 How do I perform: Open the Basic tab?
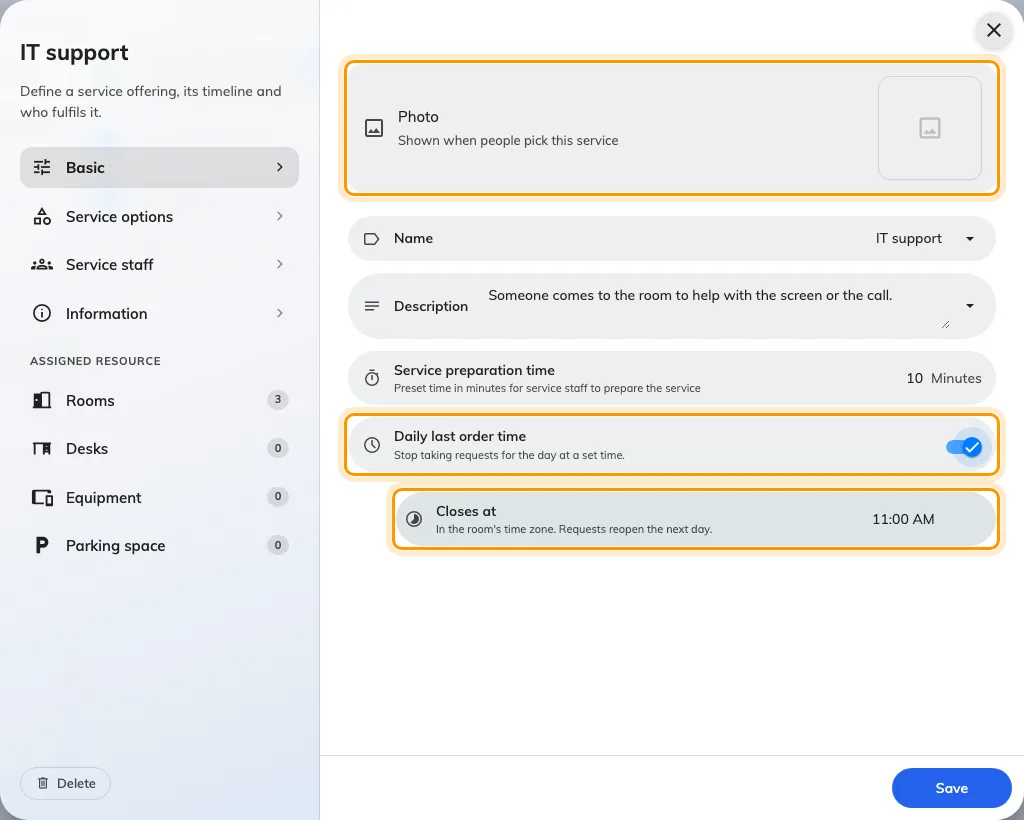[159, 167]
